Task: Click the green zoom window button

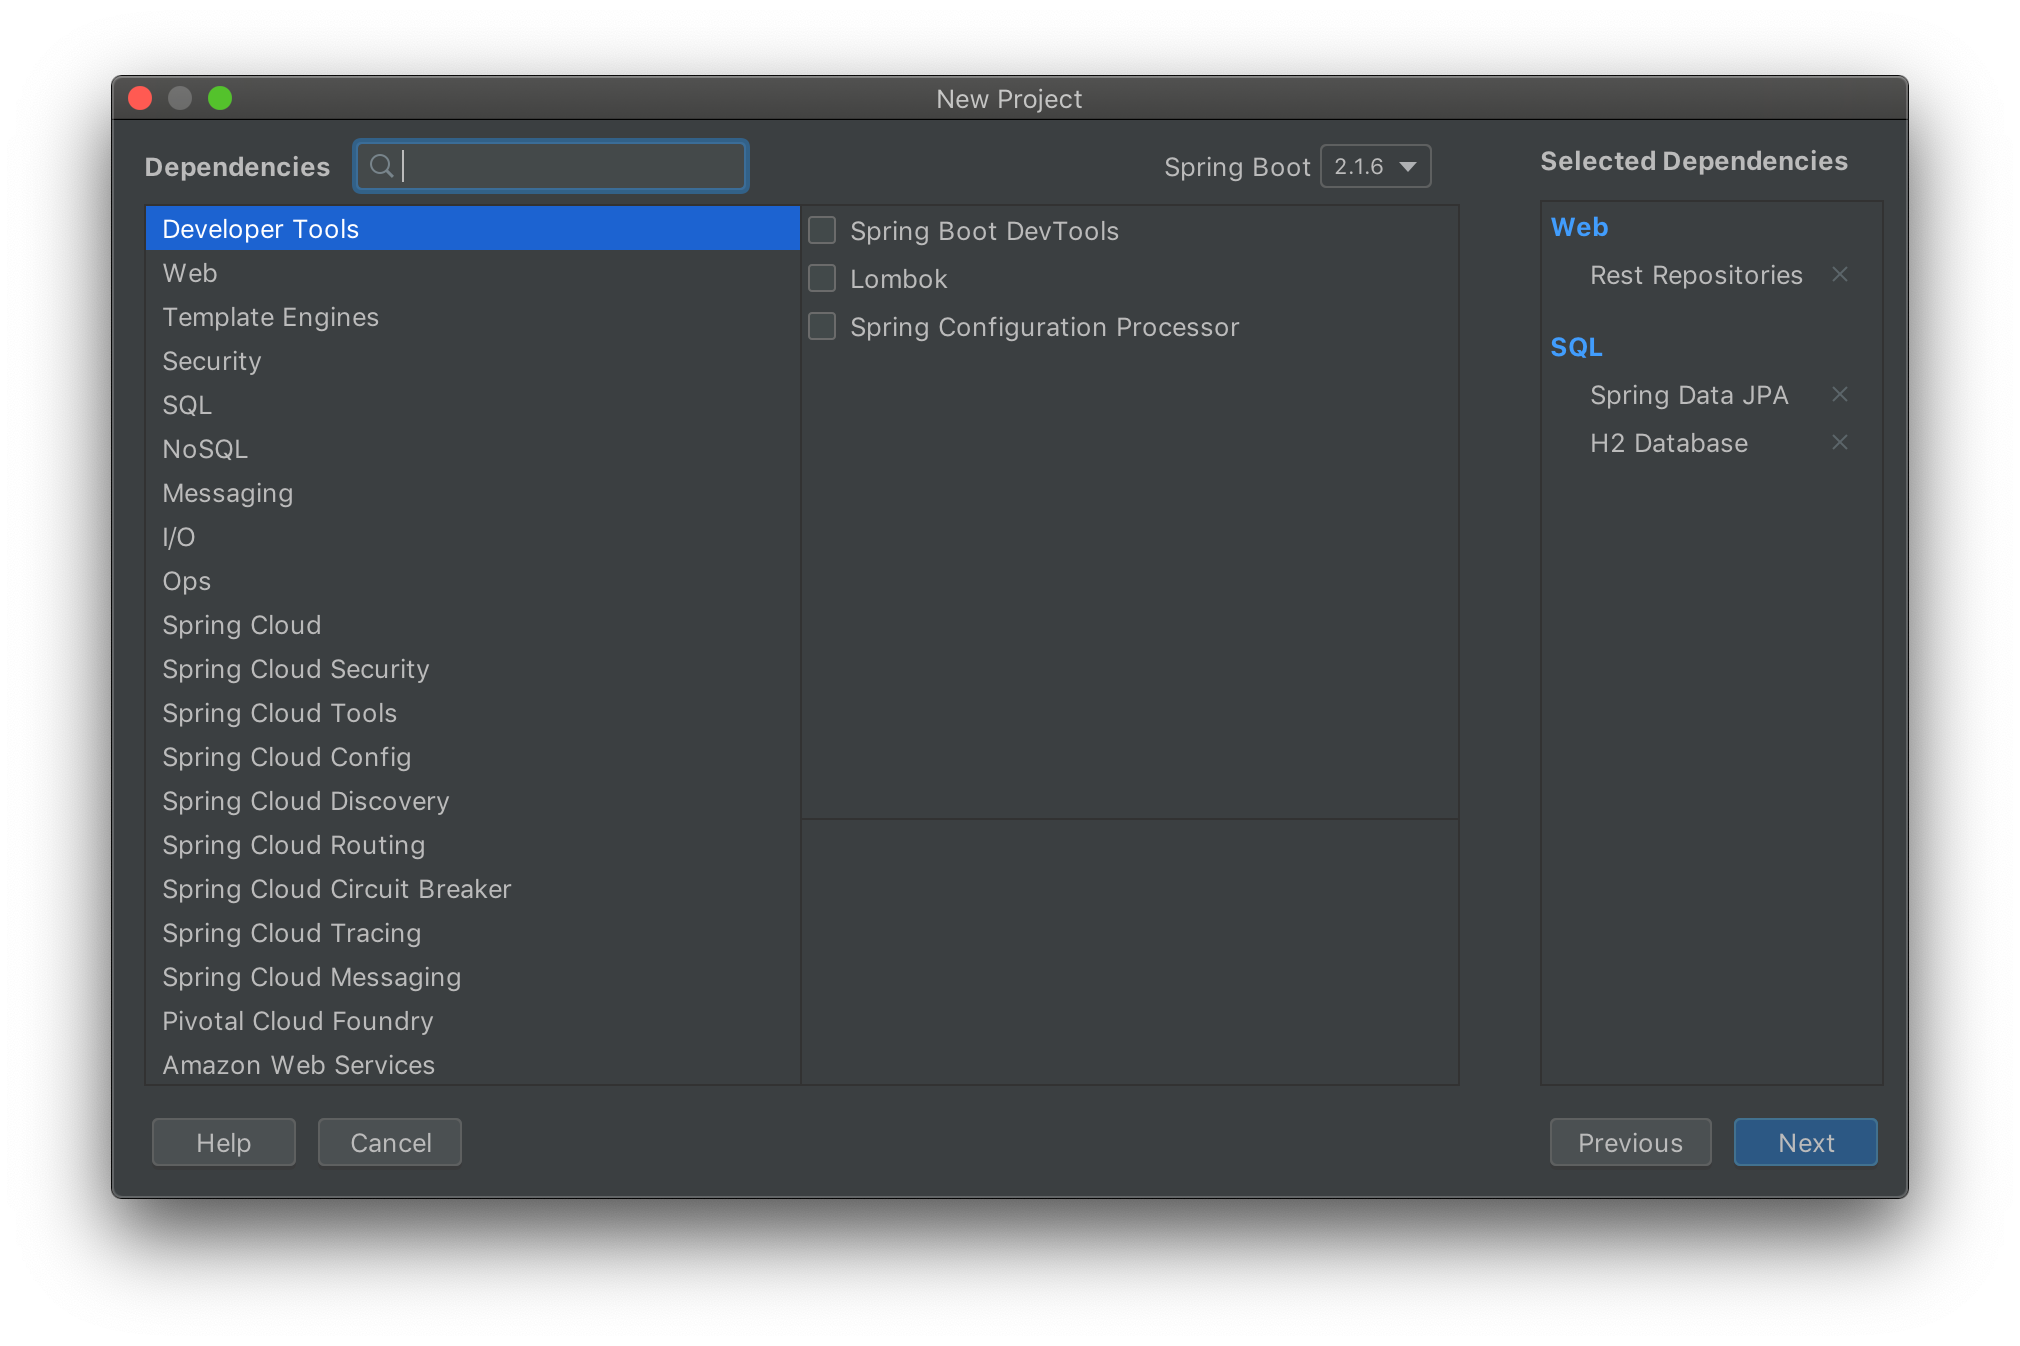Action: (220, 98)
